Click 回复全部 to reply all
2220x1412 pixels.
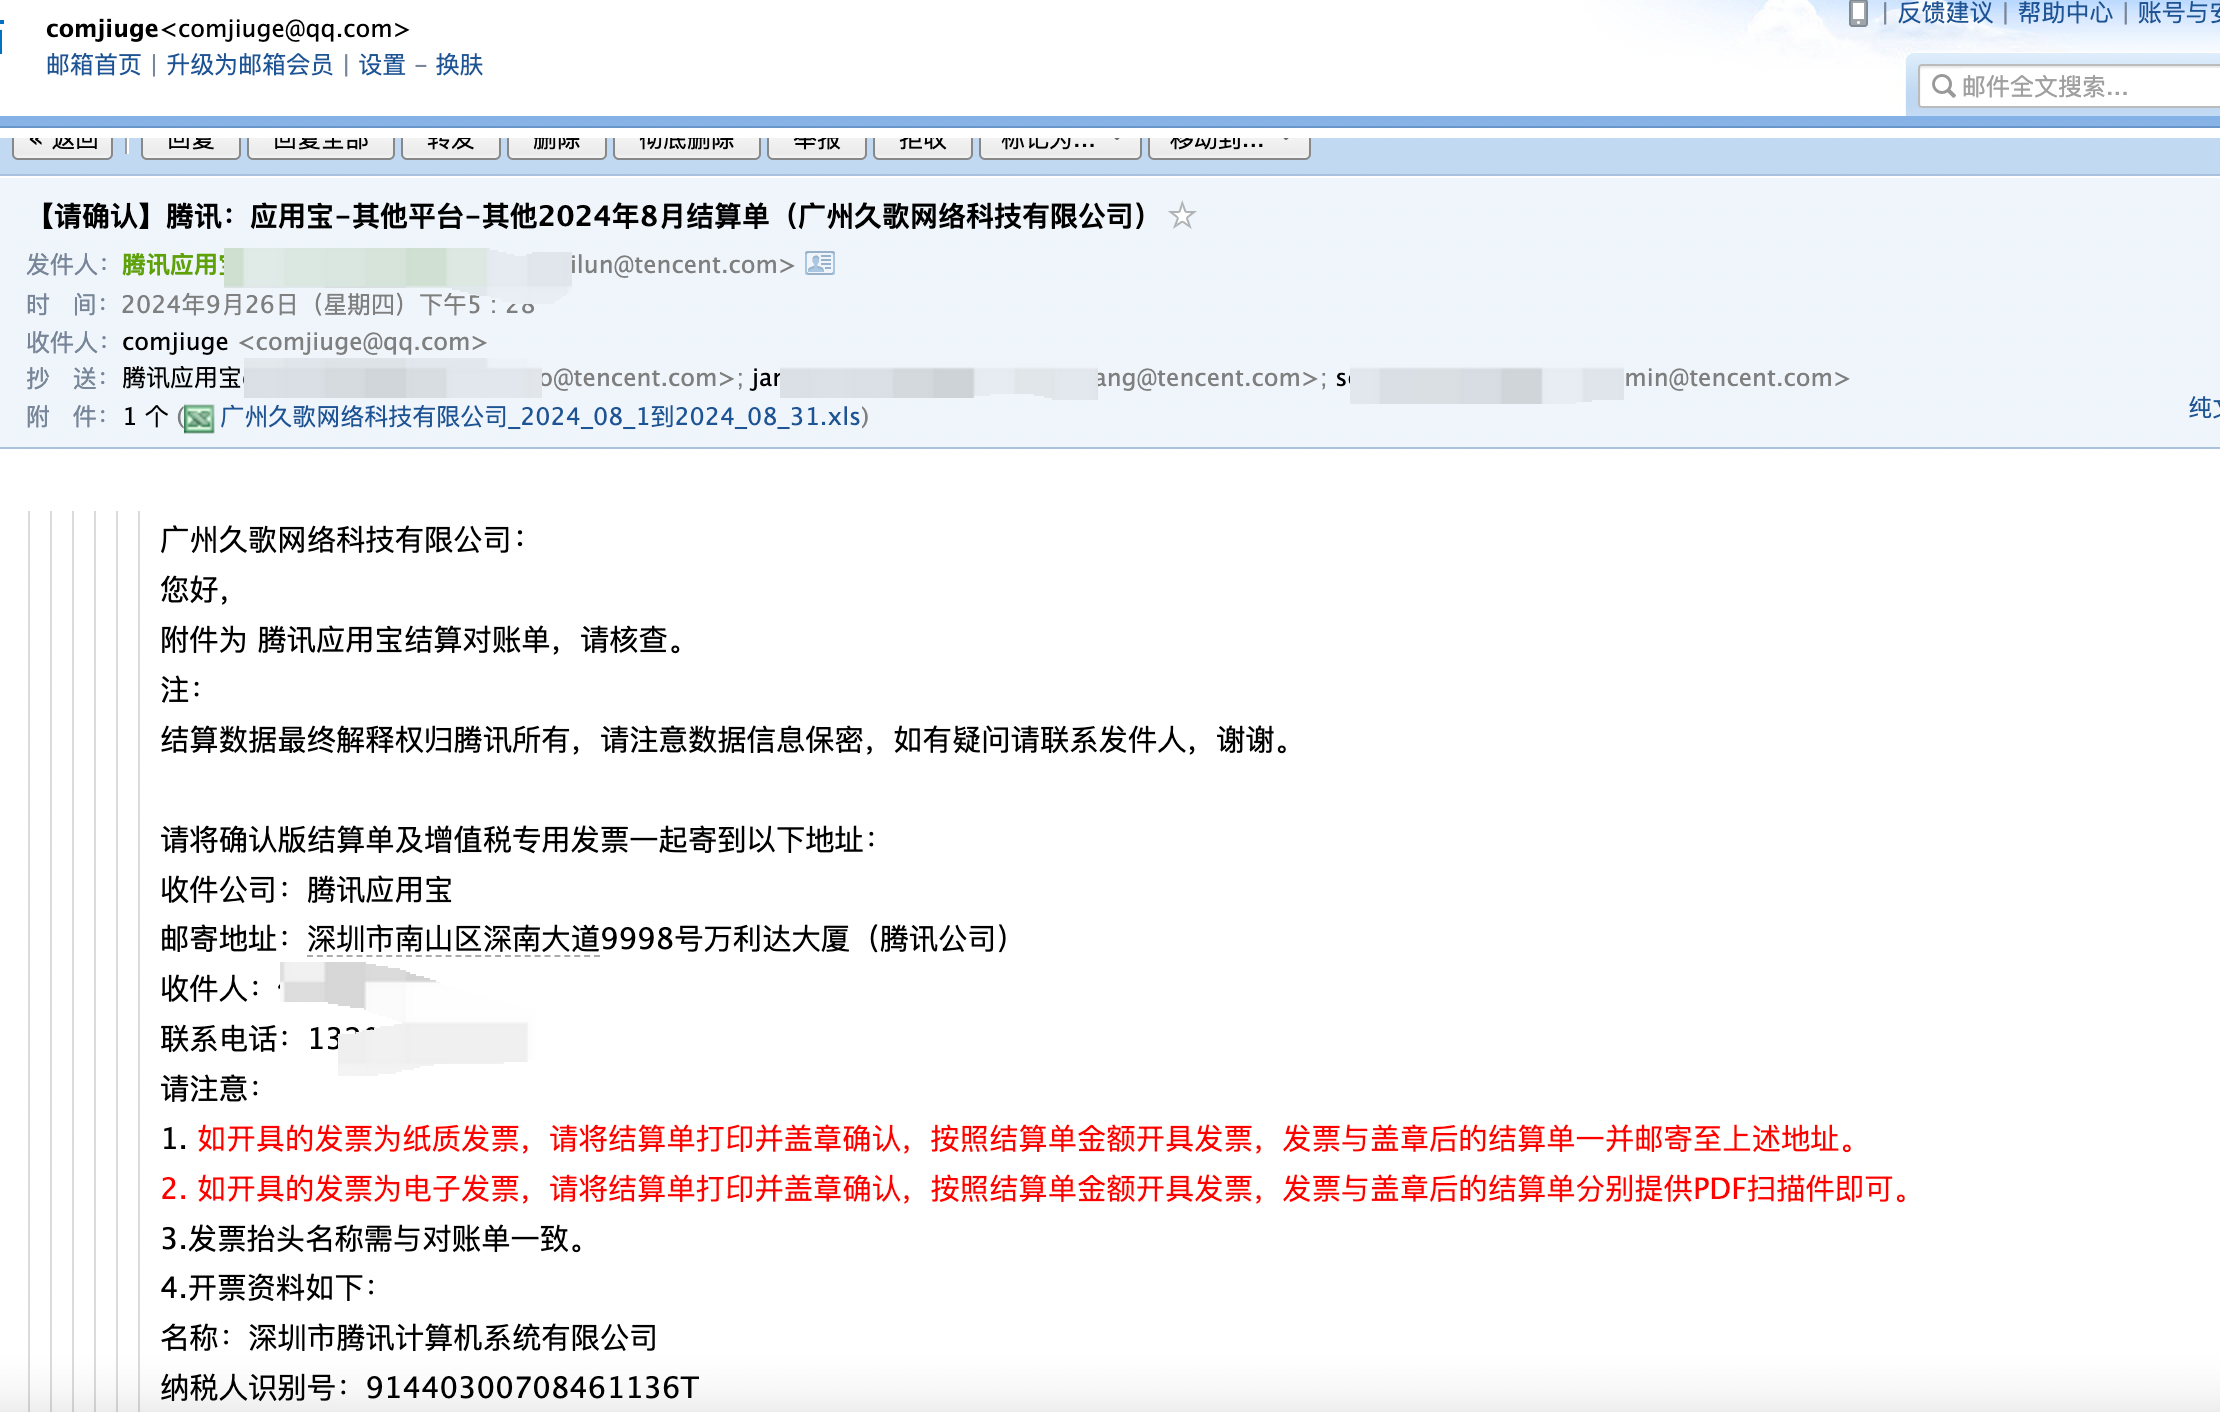321,144
